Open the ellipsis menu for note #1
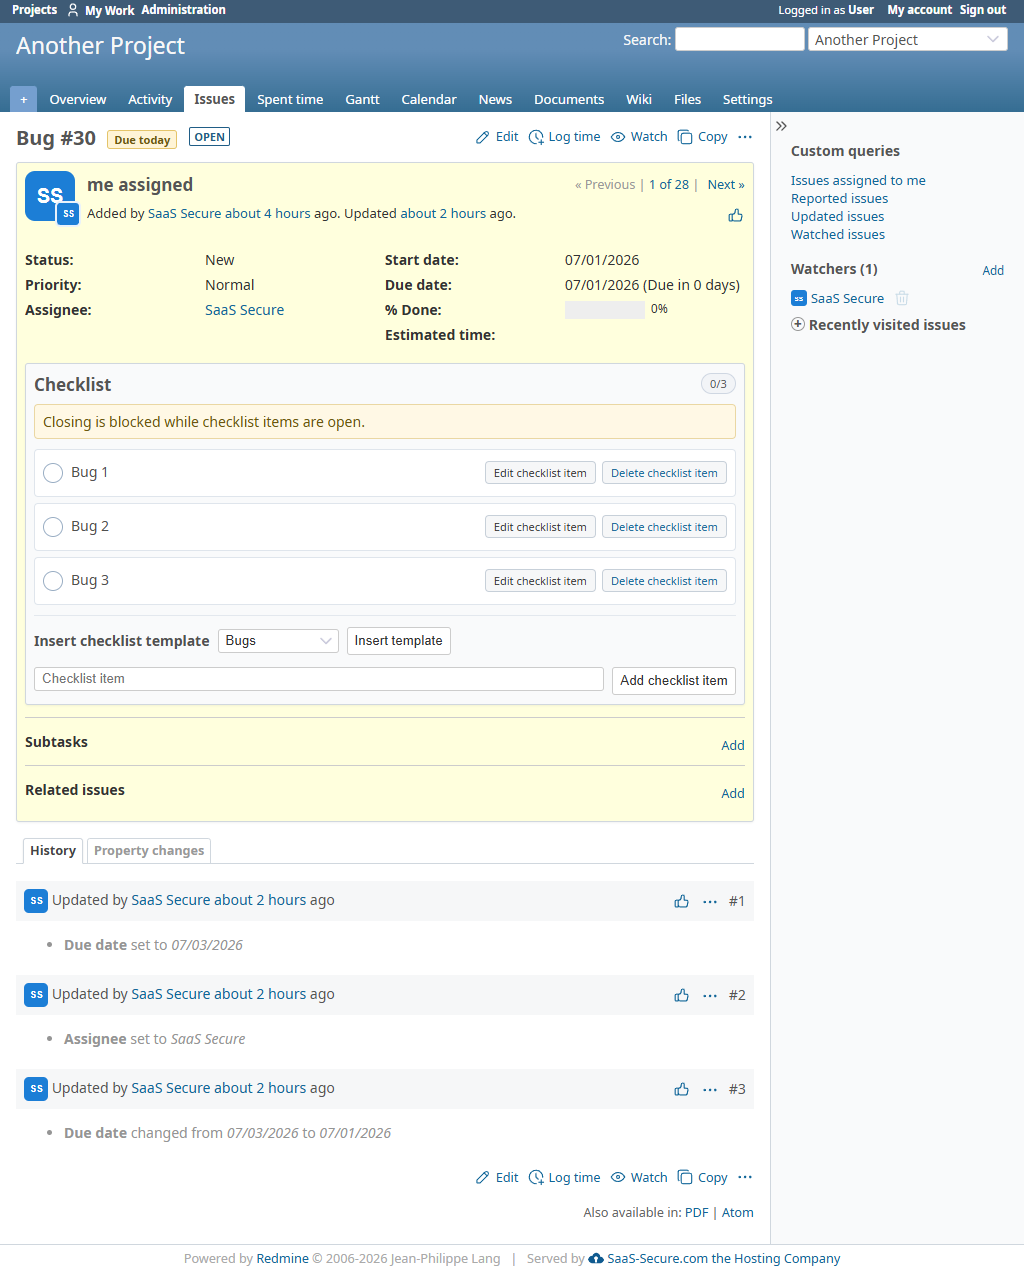The height and width of the screenshot is (1272, 1024). click(x=710, y=901)
